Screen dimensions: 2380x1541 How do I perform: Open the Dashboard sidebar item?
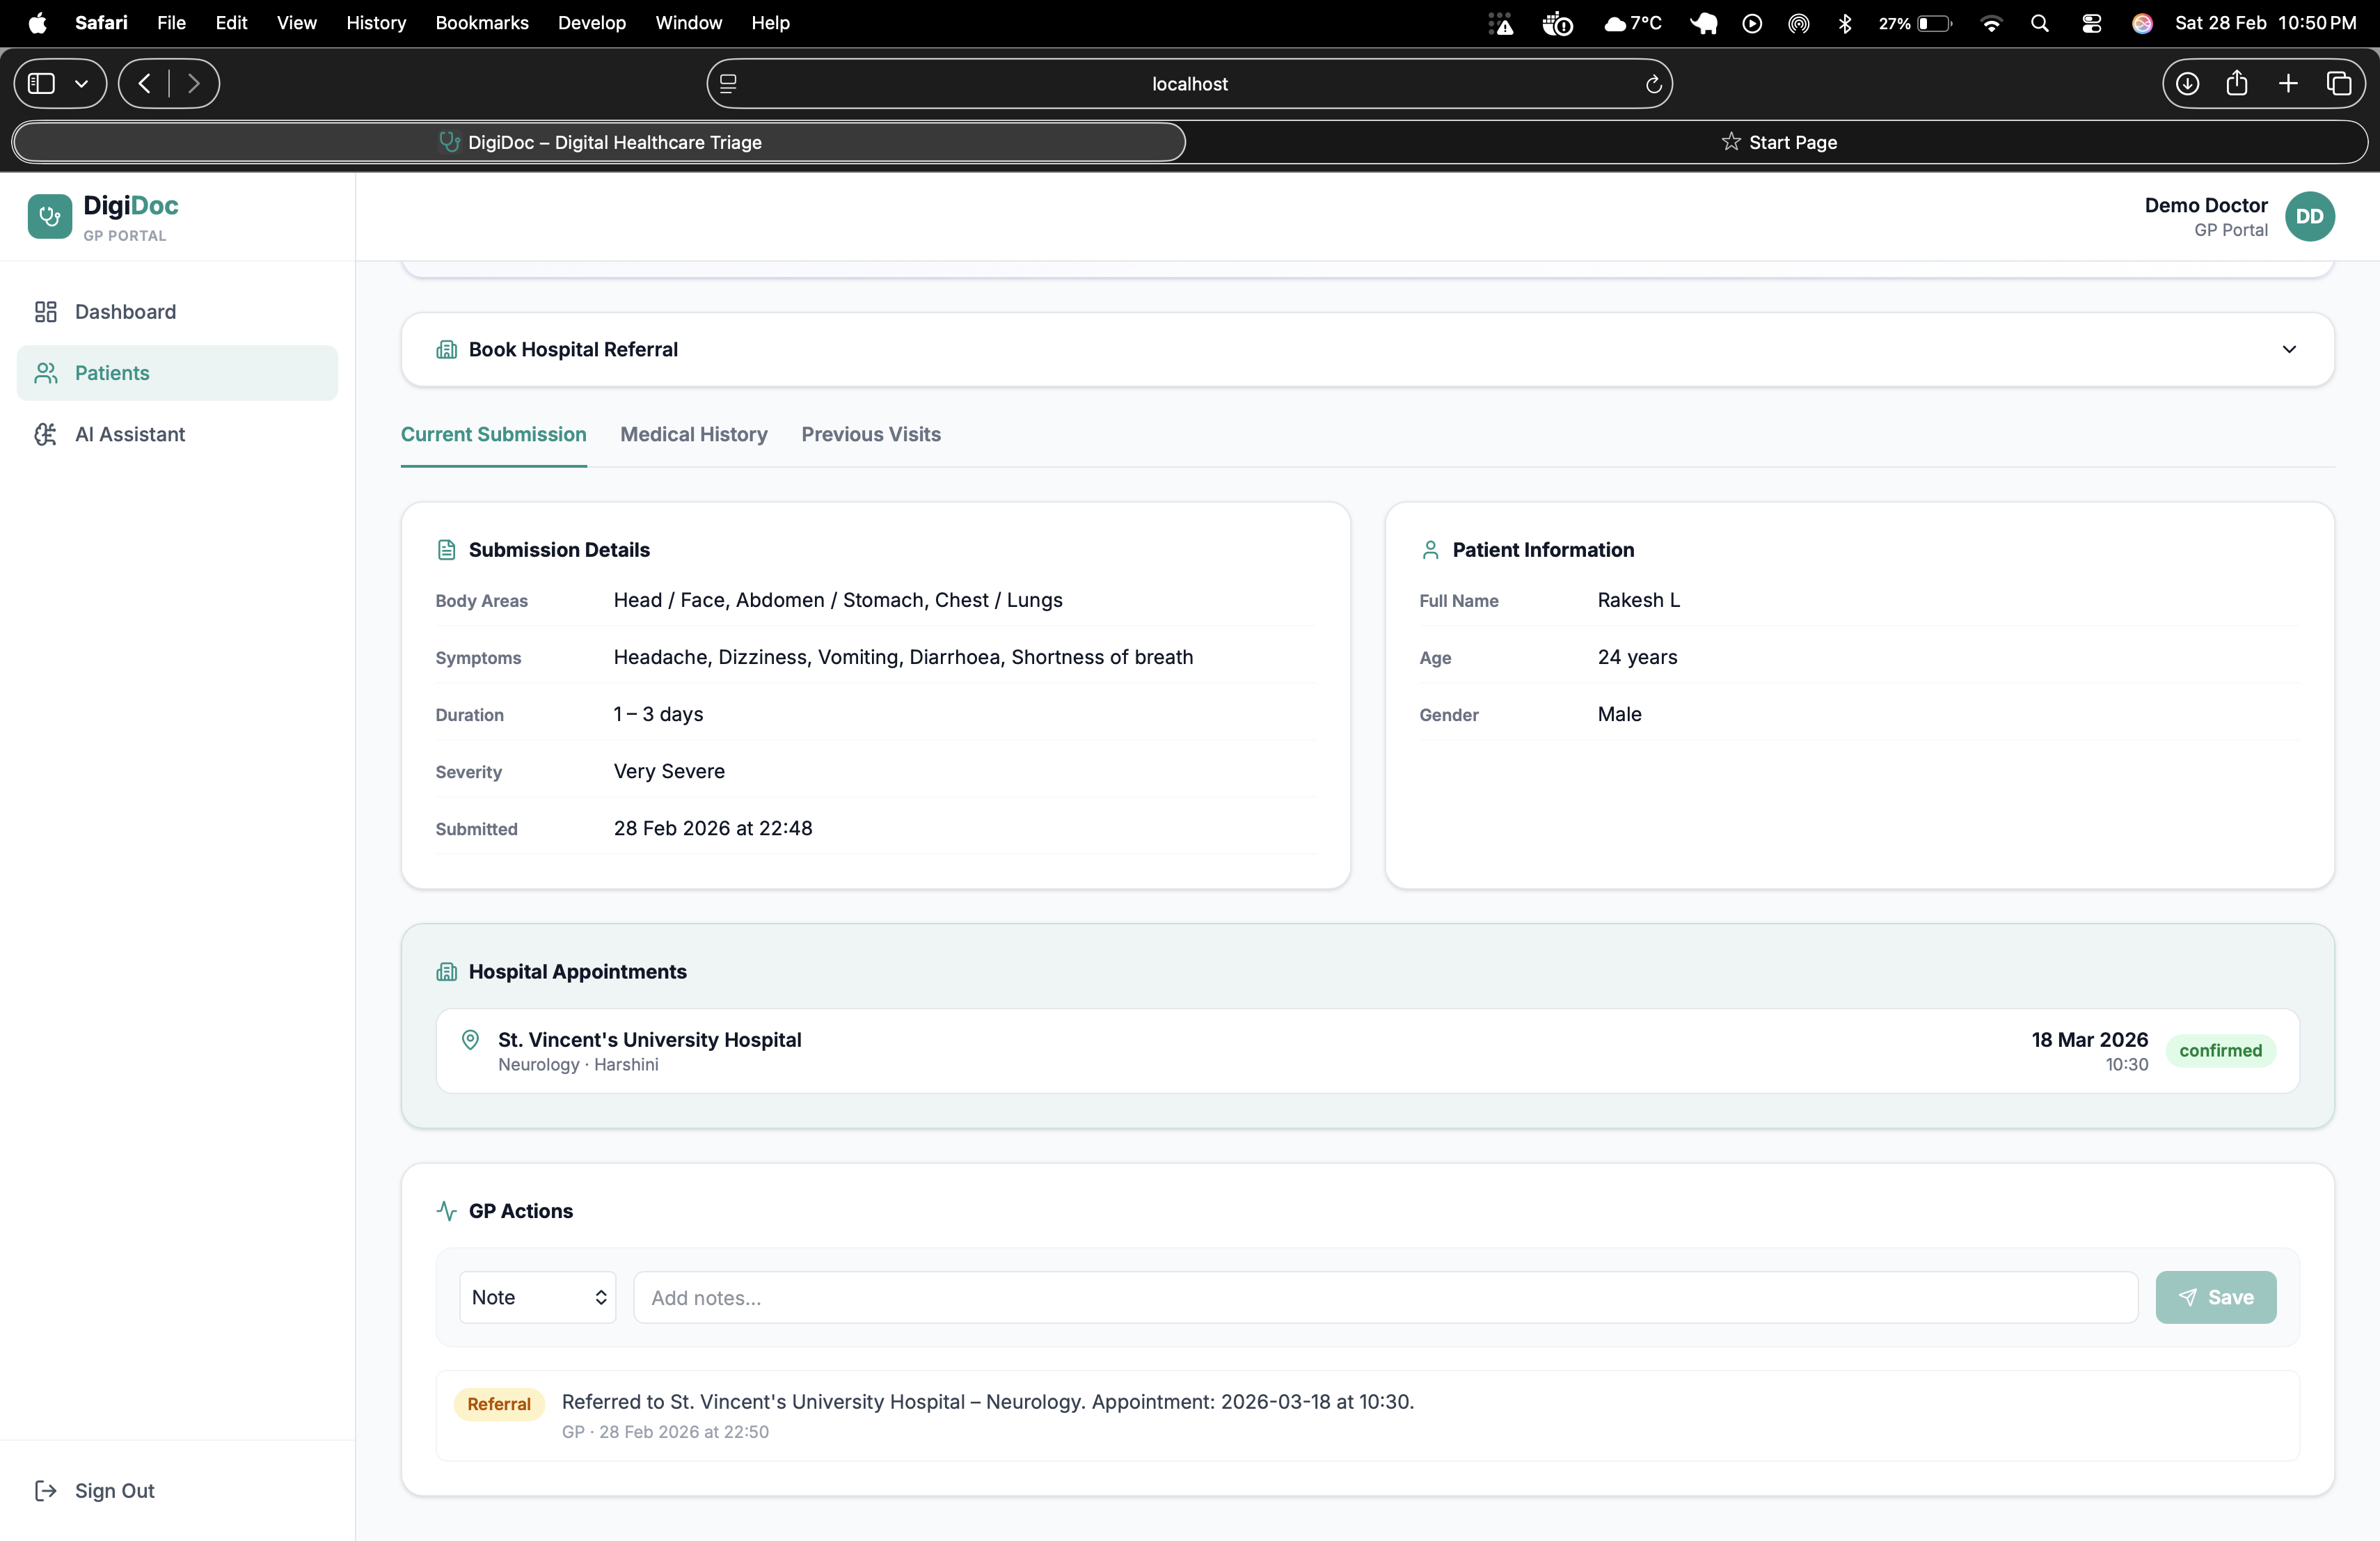[x=125, y=312]
